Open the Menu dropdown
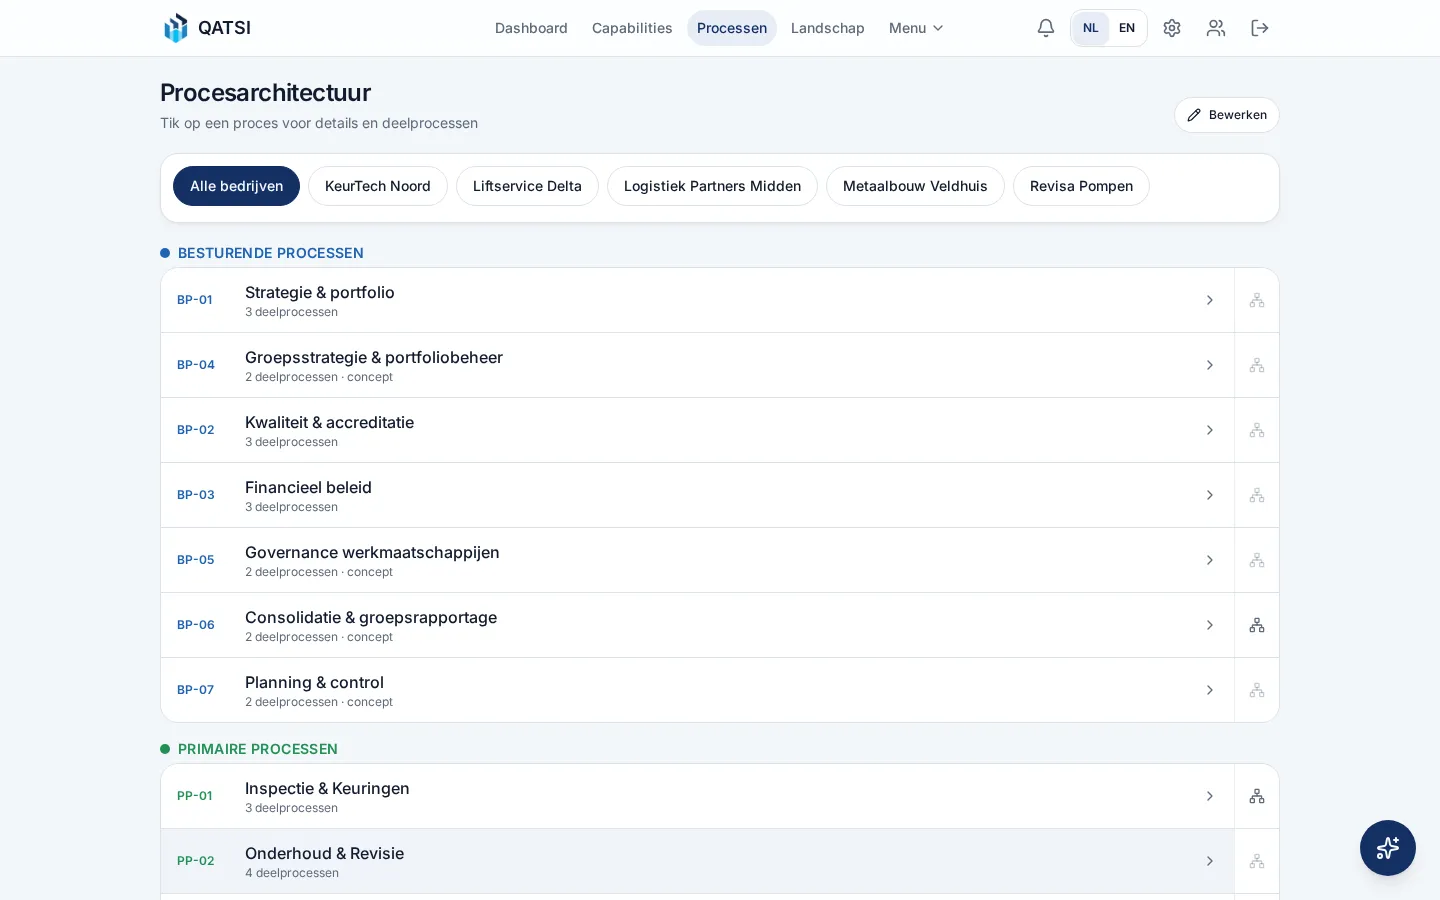Image resolution: width=1440 pixels, height=900 pixels. (x=916, y=28)
